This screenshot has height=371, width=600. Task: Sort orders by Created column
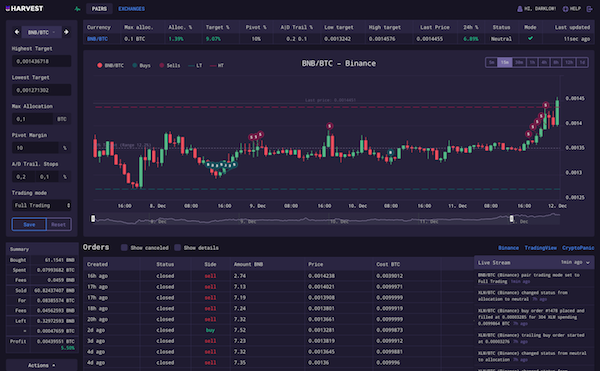pos(97,264)
